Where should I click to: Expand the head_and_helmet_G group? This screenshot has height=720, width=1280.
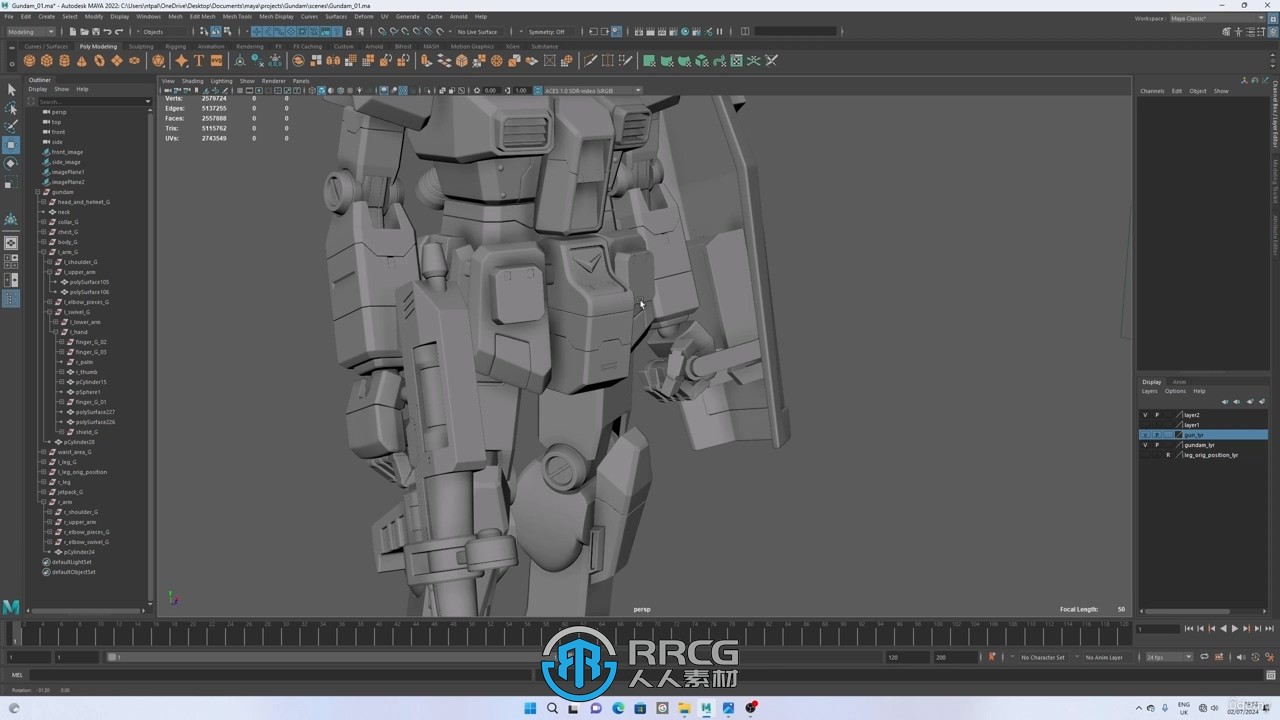click(x=44, y=202)
